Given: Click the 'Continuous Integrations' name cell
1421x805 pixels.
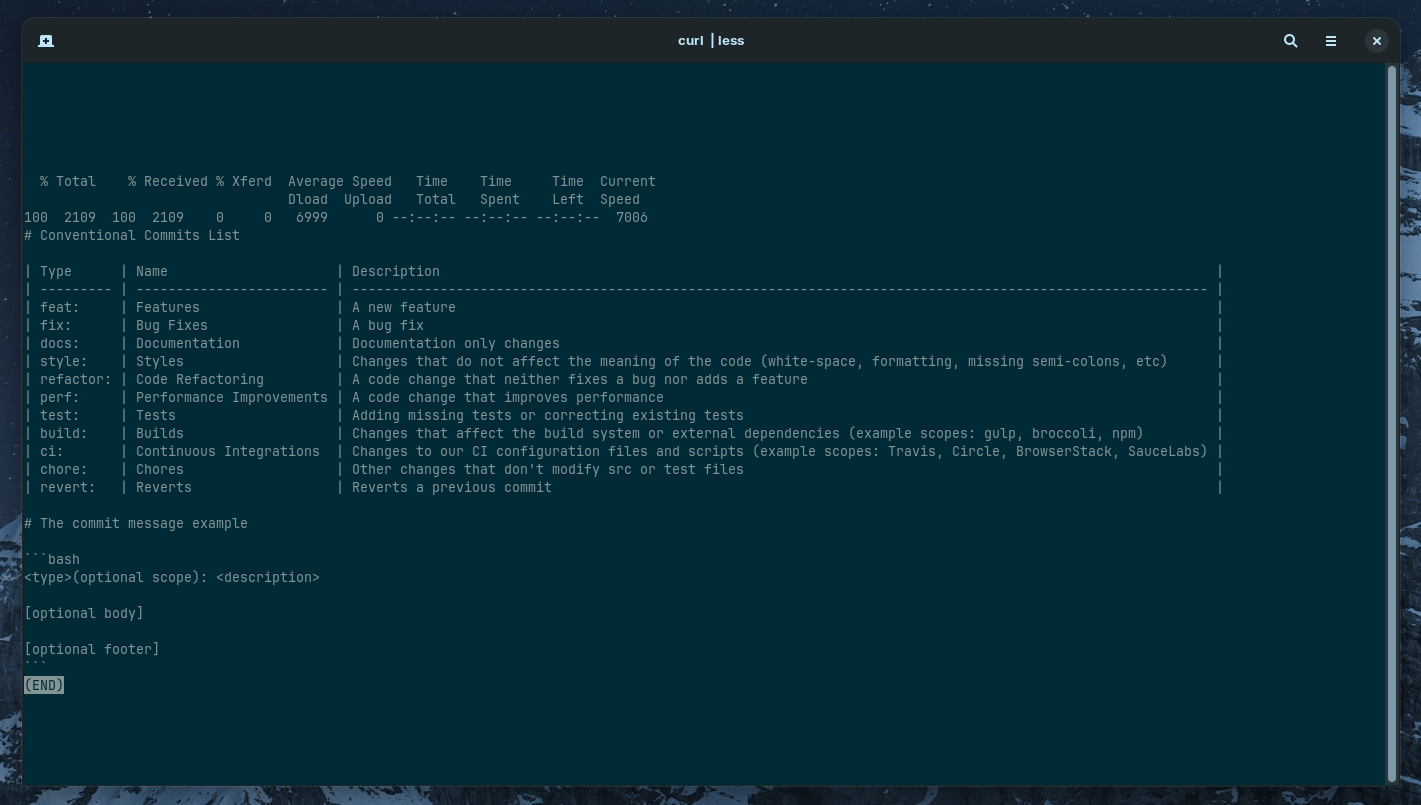Looking at the screenshot, I should [228, 452].
